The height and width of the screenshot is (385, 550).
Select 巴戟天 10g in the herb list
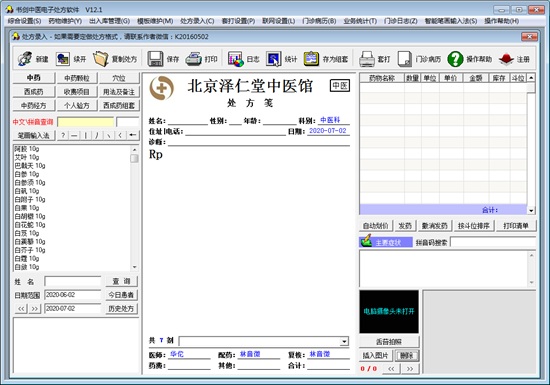click(x=30, y=166)
